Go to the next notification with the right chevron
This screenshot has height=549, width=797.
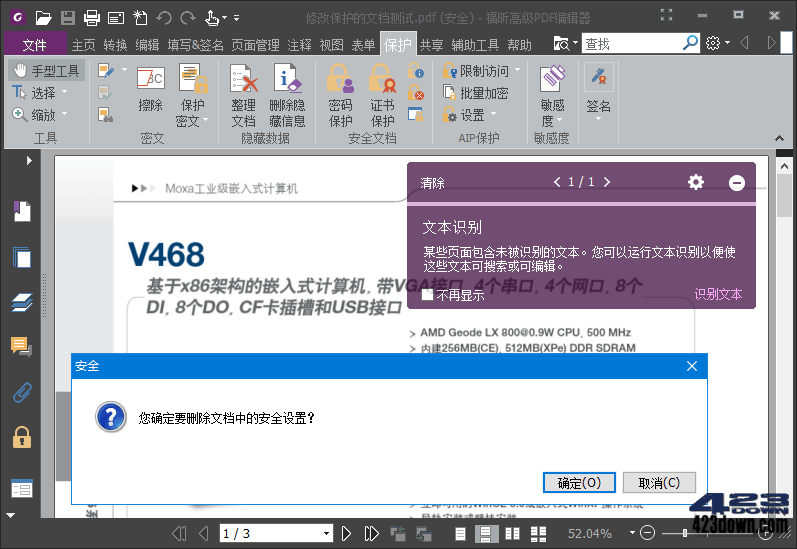[607, 182]
